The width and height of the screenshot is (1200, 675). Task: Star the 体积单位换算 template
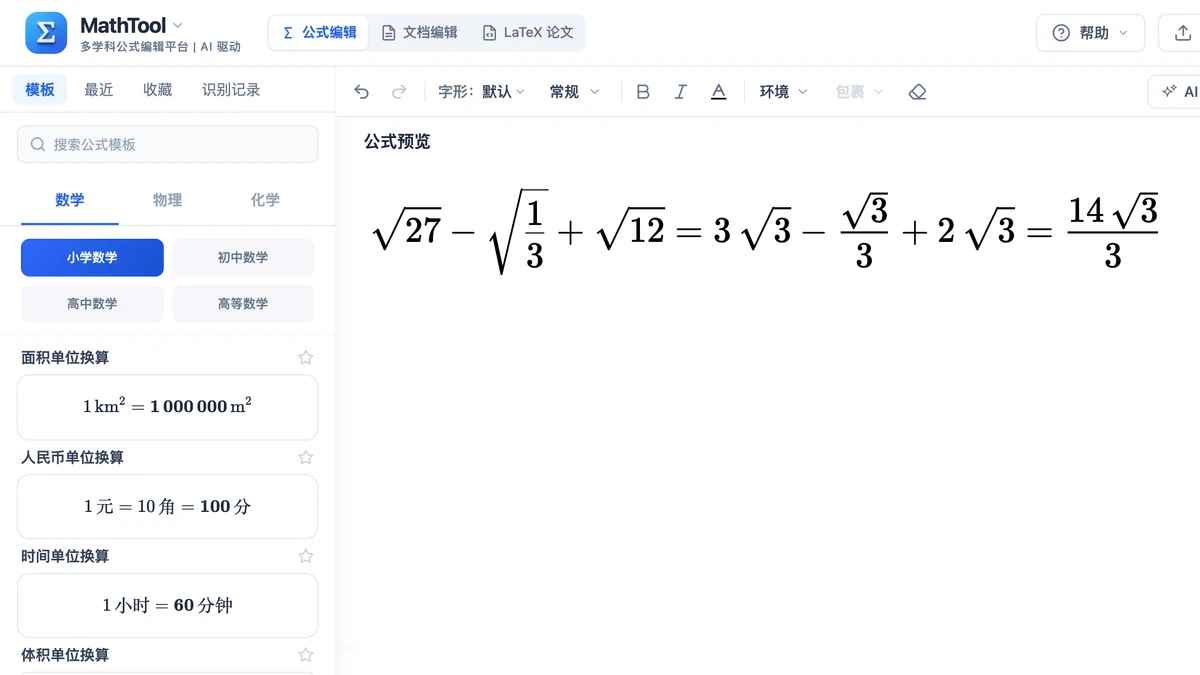click(306, 655)
